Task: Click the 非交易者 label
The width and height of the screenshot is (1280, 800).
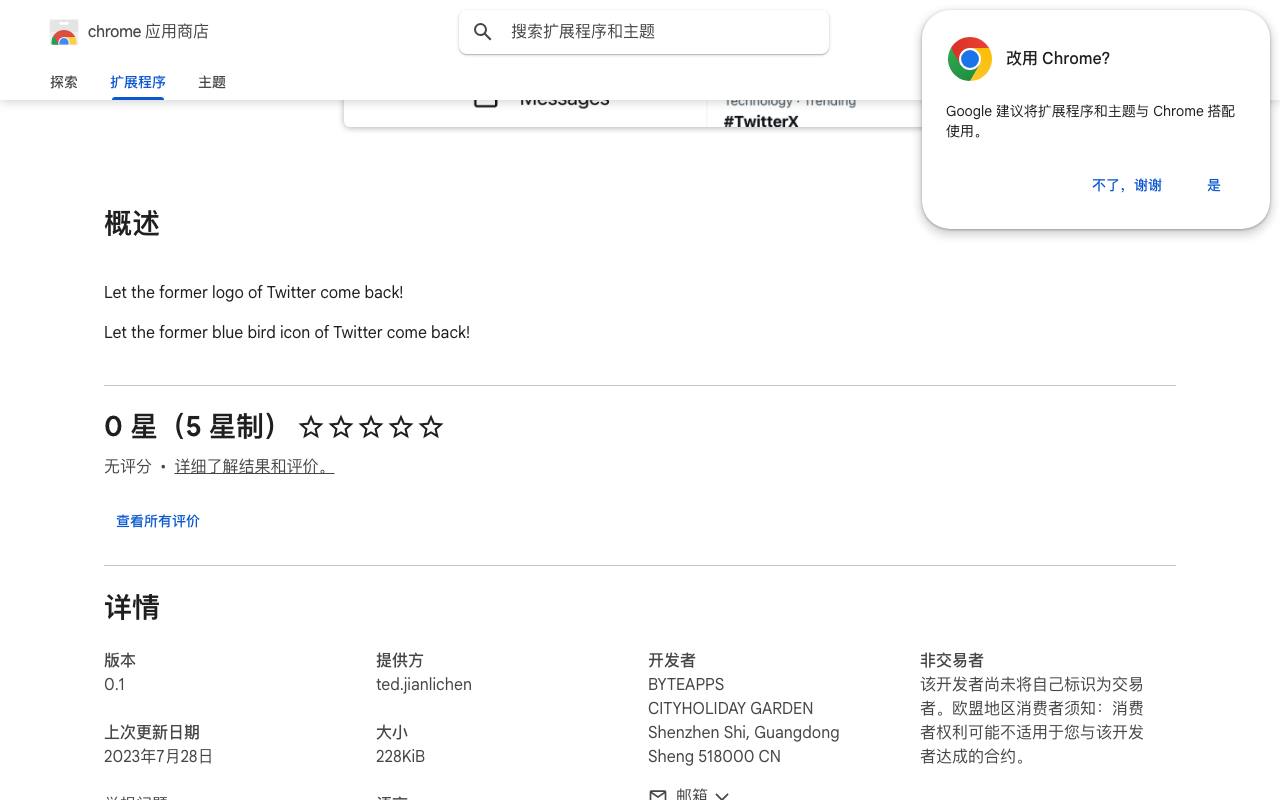Action: point(952,661)
